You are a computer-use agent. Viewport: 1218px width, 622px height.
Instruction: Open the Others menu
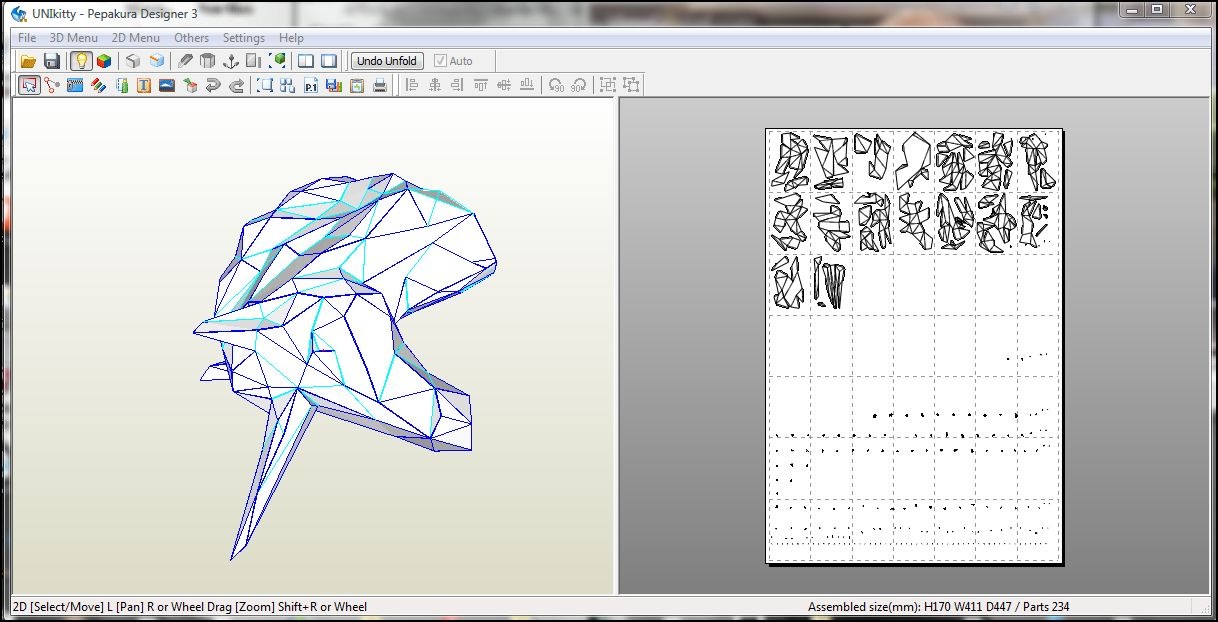[192, 38]
